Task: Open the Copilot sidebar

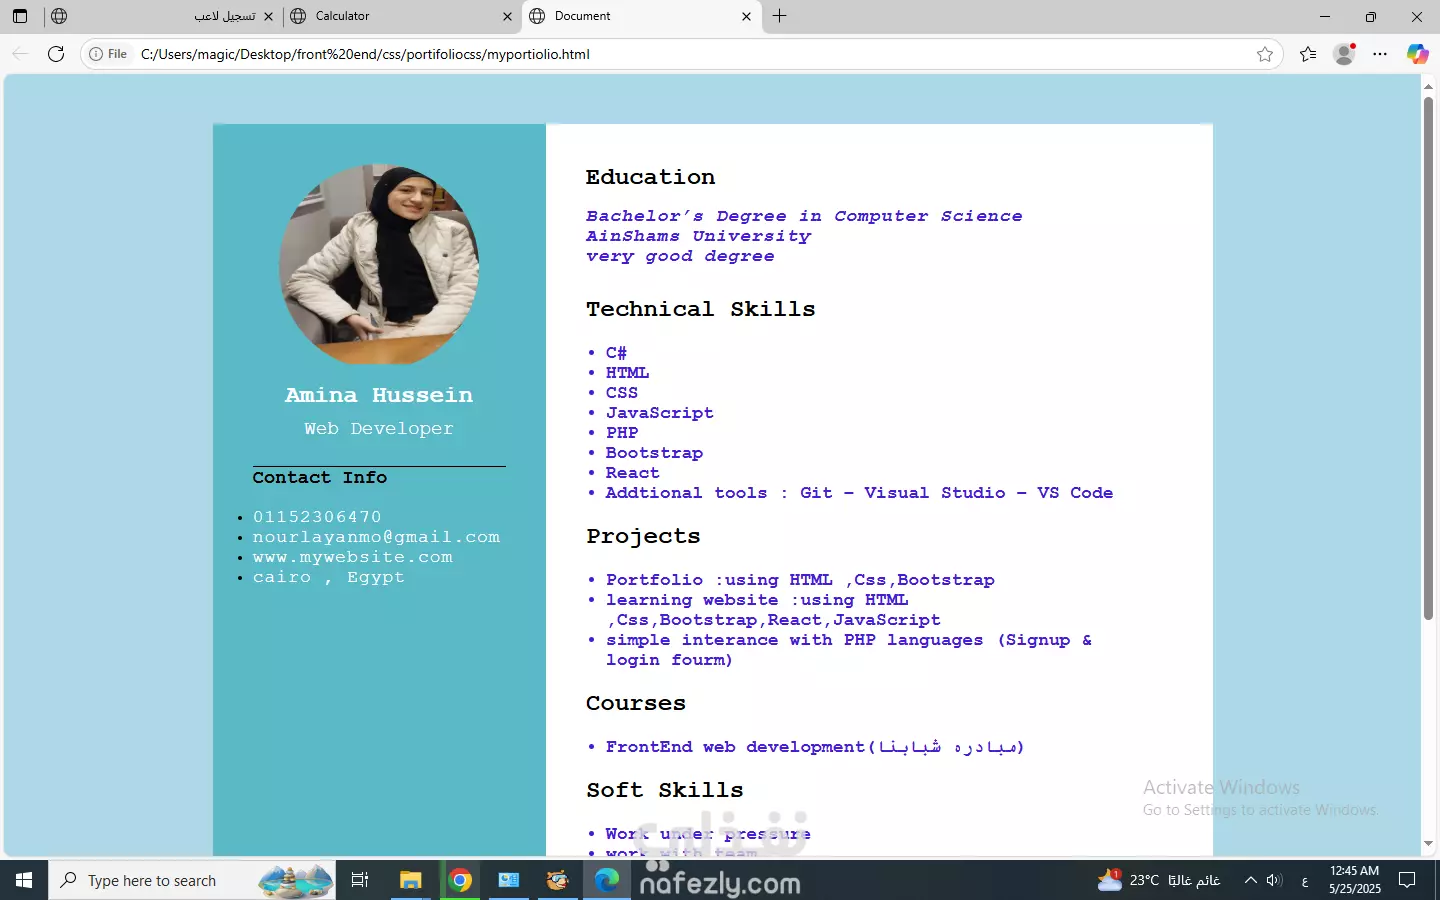Action: (1417, 54)
